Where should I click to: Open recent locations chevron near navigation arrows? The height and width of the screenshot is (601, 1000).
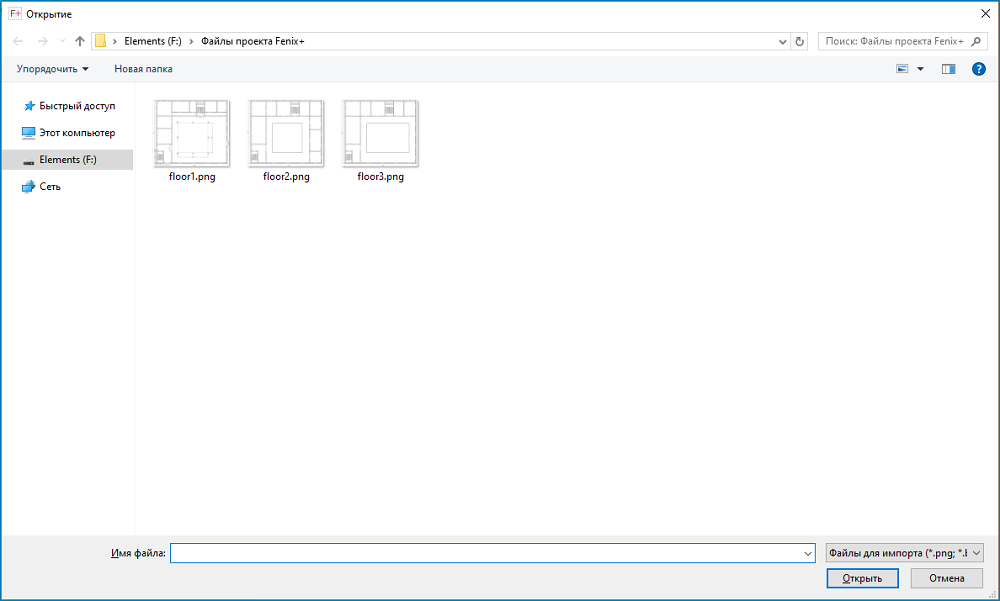pos(62,41)
